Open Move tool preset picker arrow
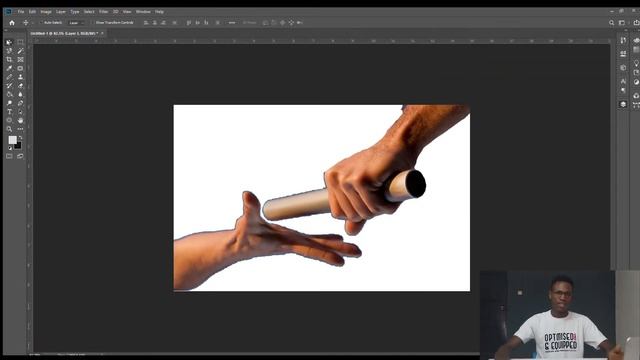640x360 pixels. 33,23
